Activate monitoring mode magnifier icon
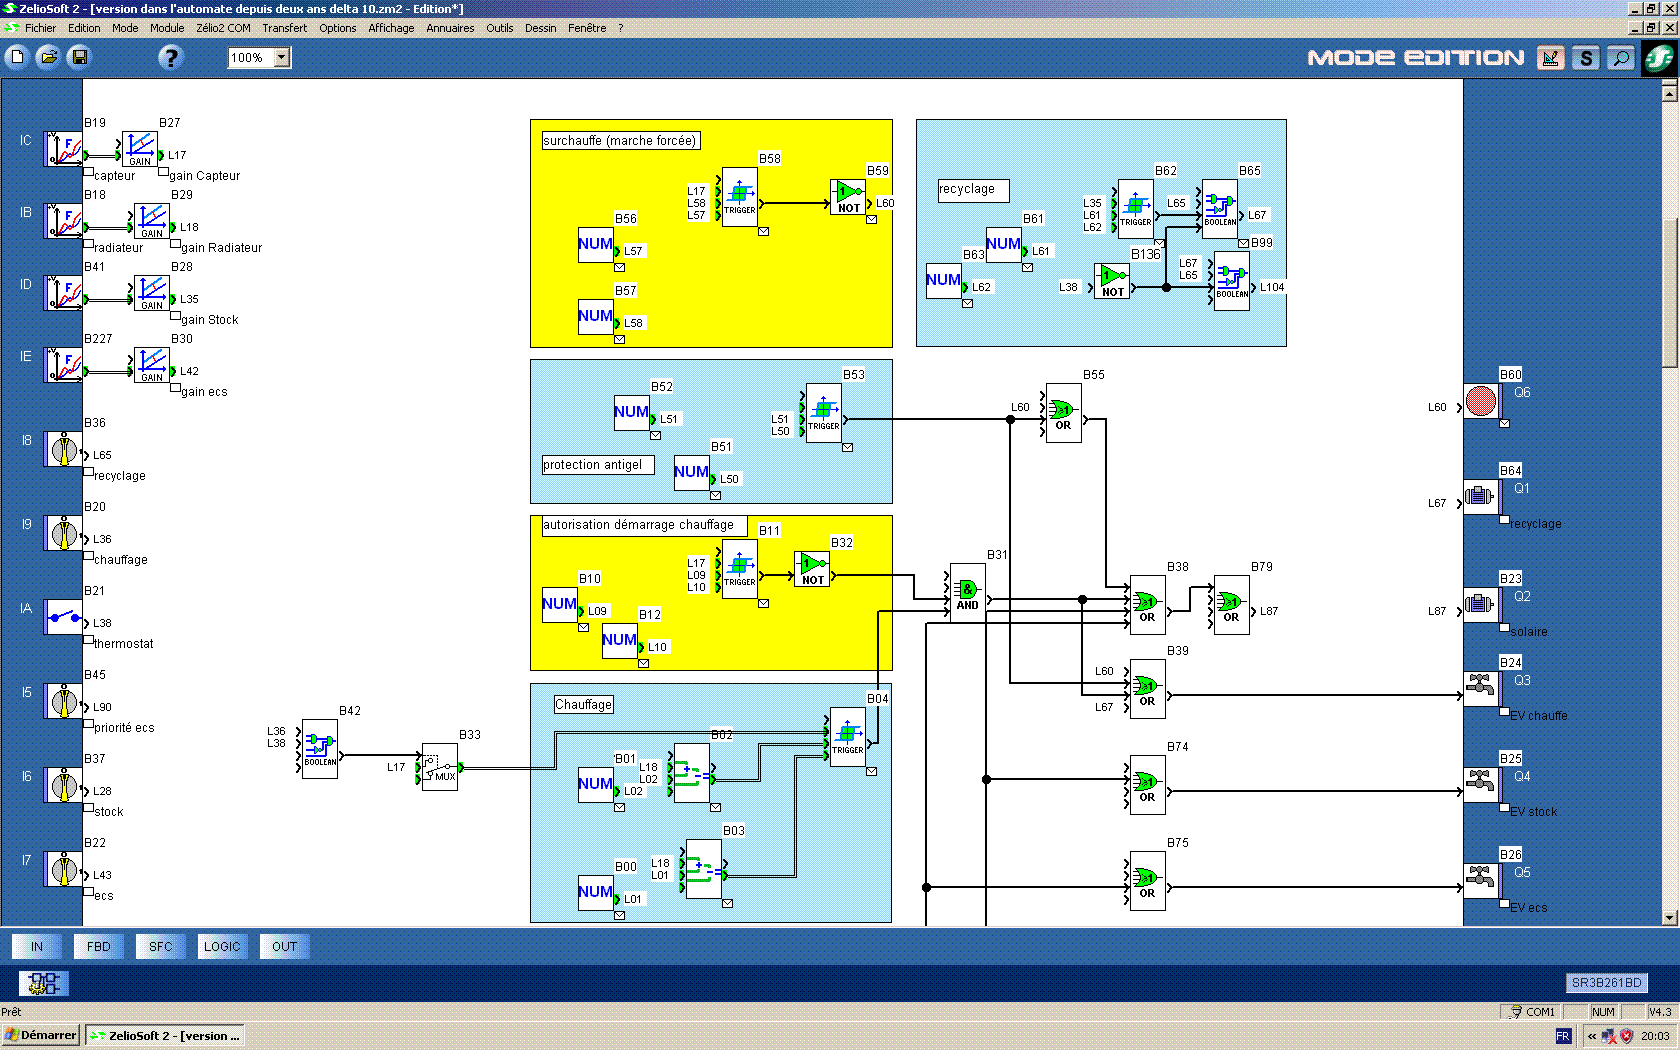 (1620, 58)
